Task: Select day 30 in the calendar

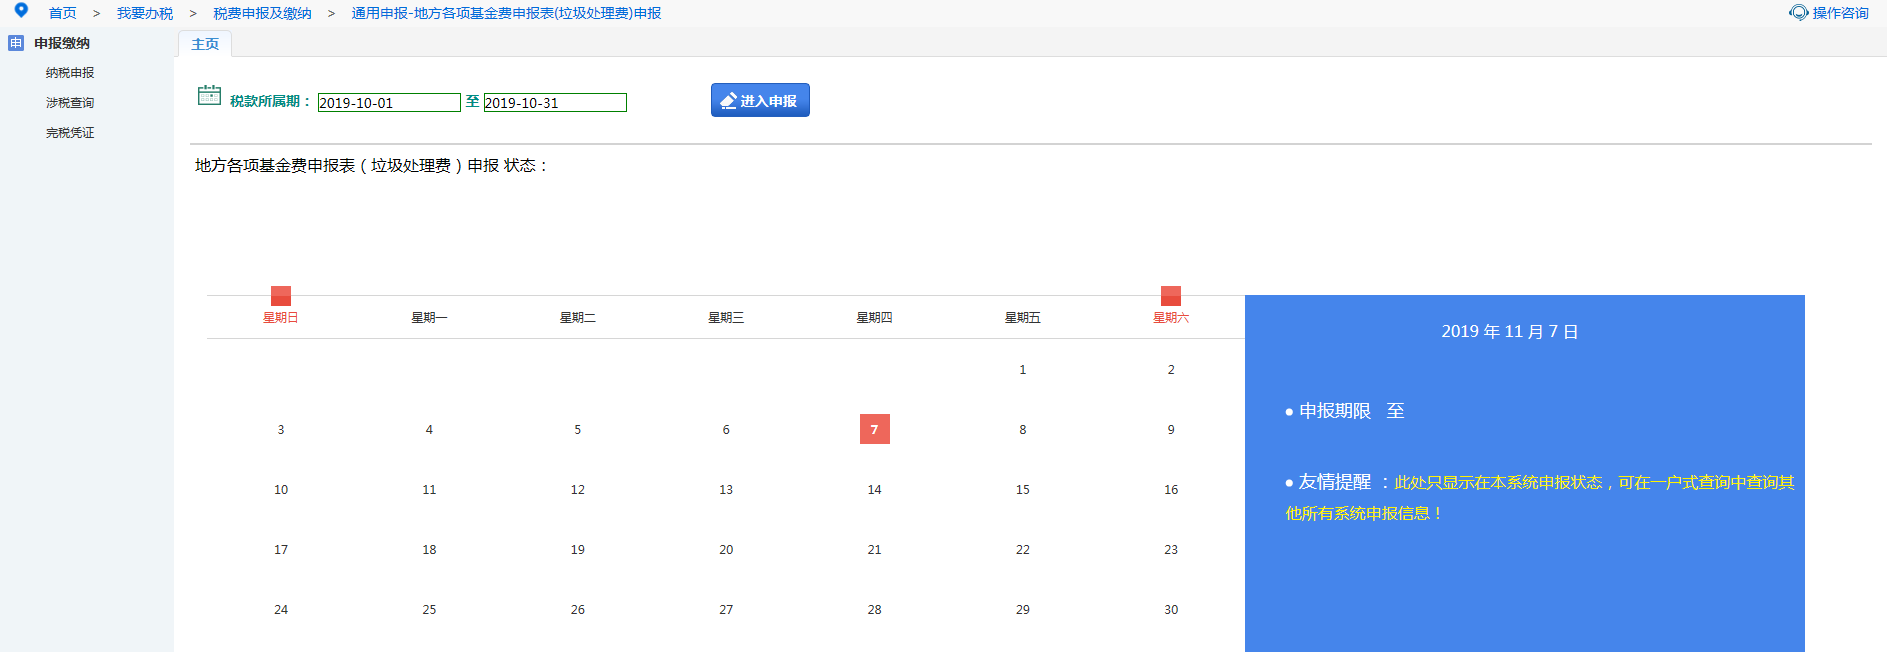Action: [1171, 610]
